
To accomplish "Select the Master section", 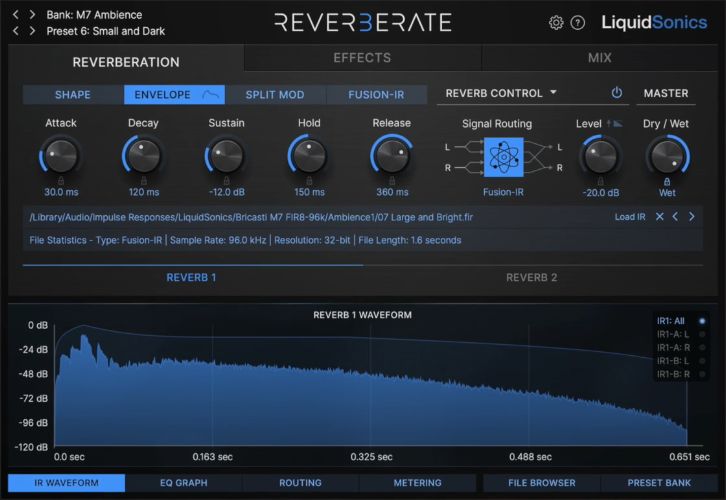I will point(666,93).
